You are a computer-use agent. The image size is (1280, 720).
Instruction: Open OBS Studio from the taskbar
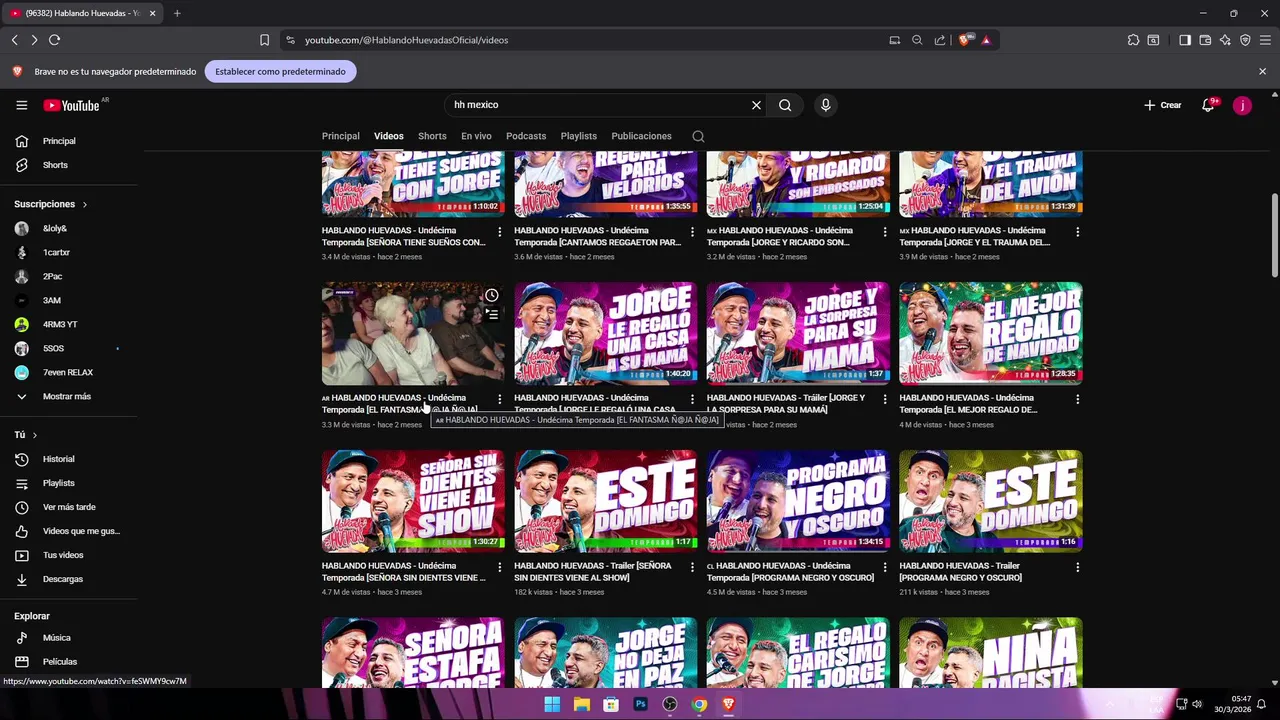pos(670,704)
